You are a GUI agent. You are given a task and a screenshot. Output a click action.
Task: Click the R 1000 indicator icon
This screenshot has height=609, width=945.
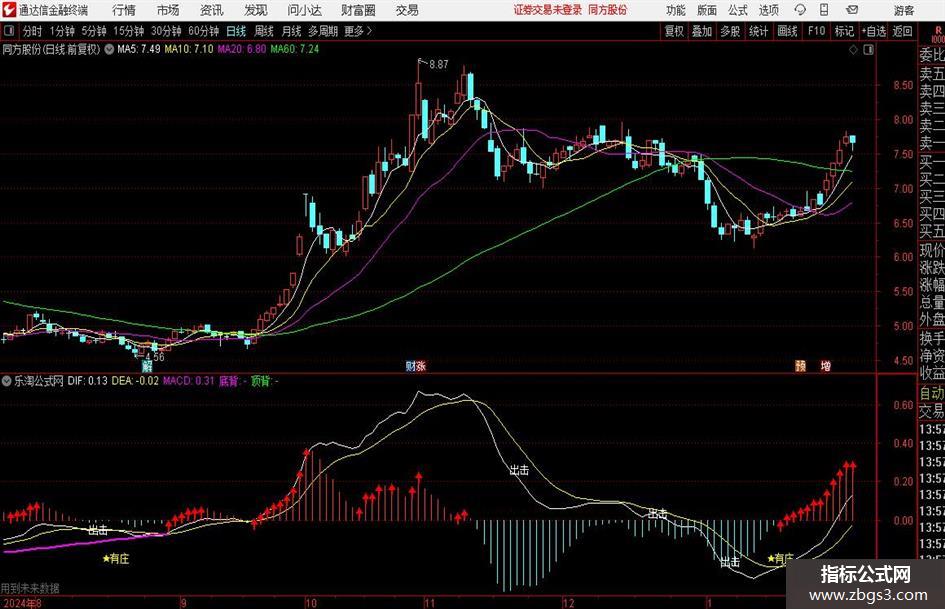pyautogui.click(x=938, y=34)
